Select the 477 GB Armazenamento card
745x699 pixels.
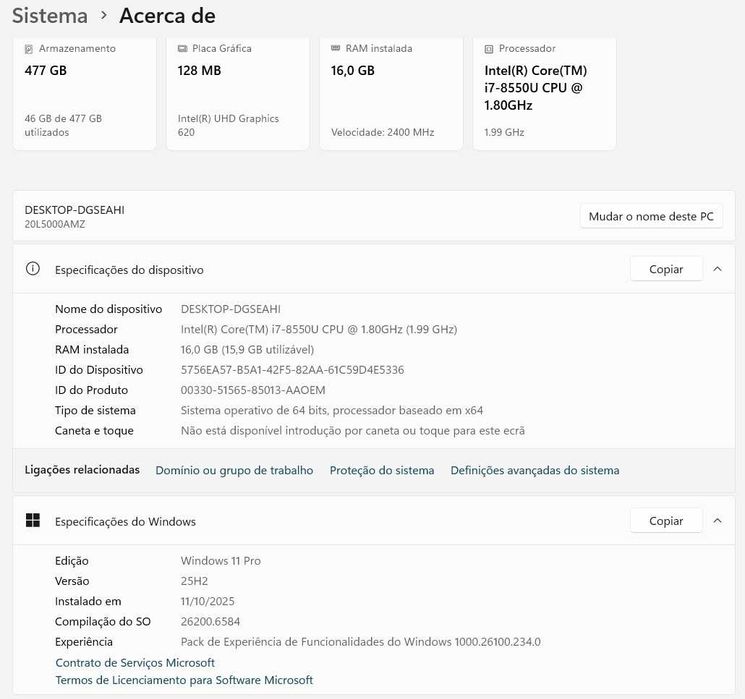(84, 95)
